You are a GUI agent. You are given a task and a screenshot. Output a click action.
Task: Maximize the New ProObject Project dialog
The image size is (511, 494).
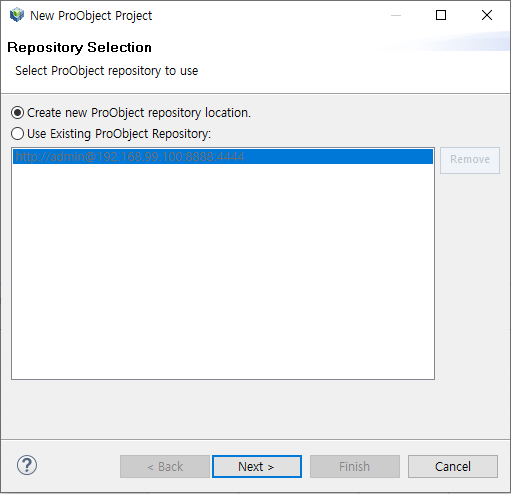[x=441, y=15]
